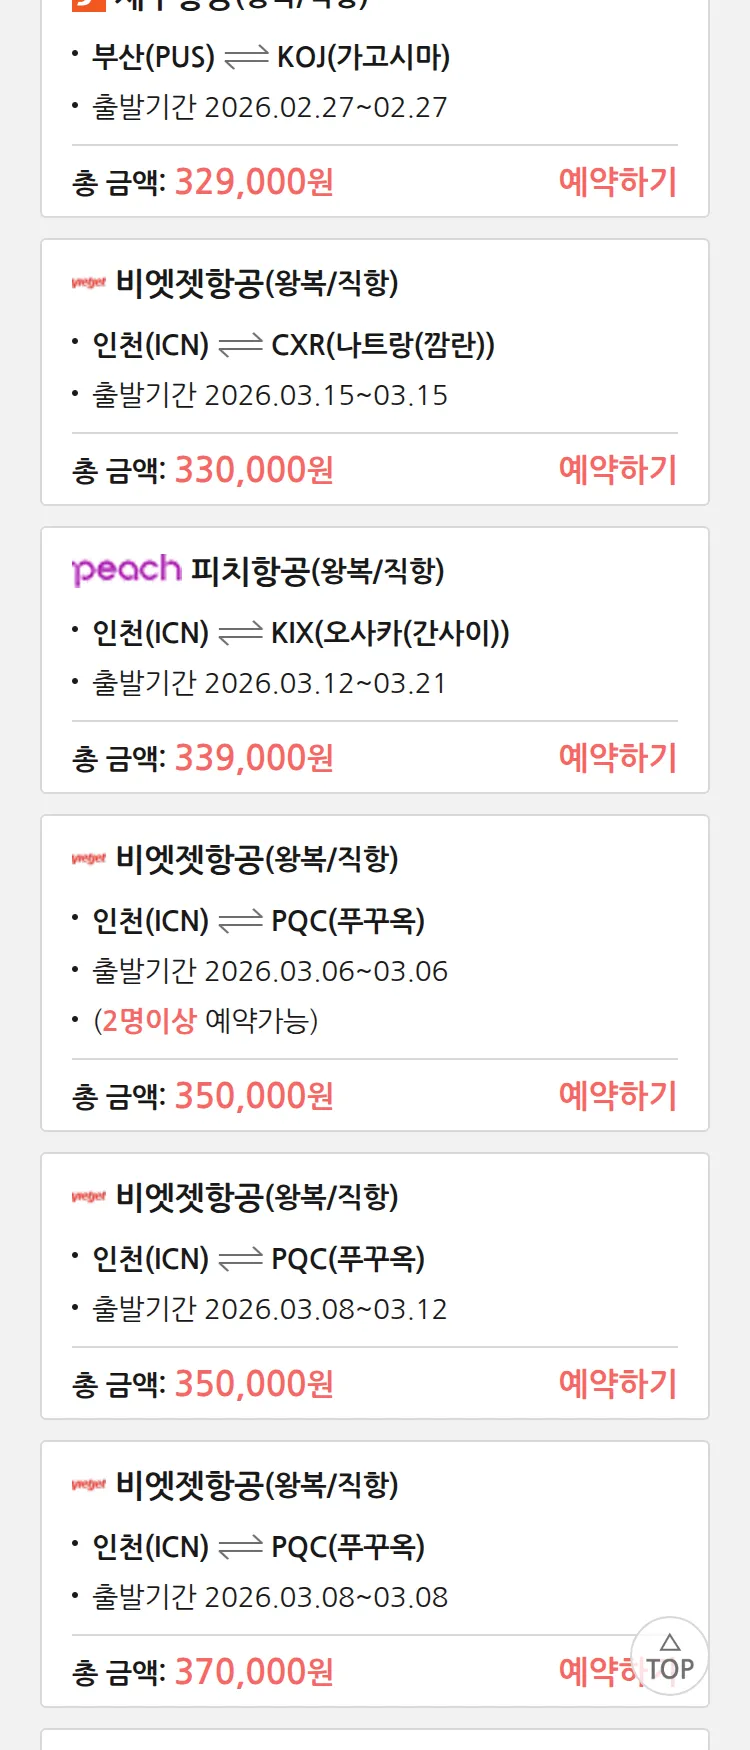The height and width of the screenshot is (1750, 750).
Task: Hit 예약하기 for the 03.08~03.12 Phu Quoc flight
Action: click(617, 1383)
